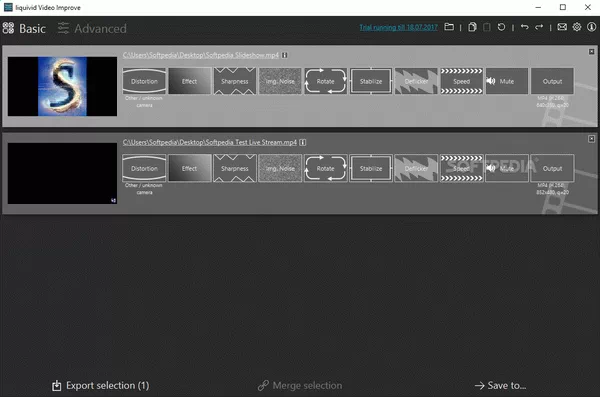Click Export selection (1)

pyautogui.click(x=101, y=386)
